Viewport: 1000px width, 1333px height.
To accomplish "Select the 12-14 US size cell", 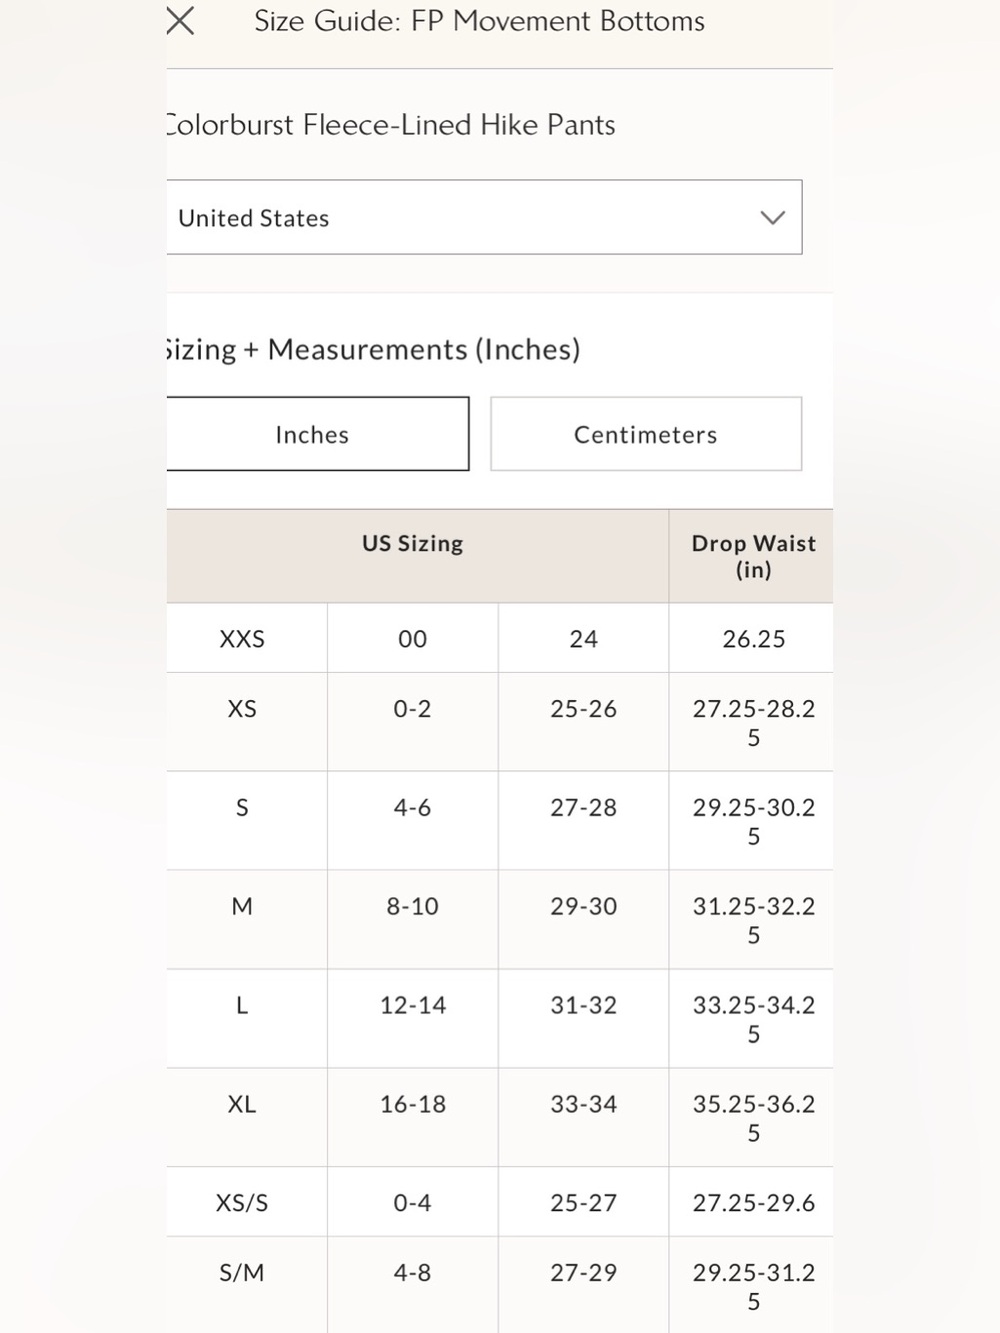I will tap(413, 1006).
